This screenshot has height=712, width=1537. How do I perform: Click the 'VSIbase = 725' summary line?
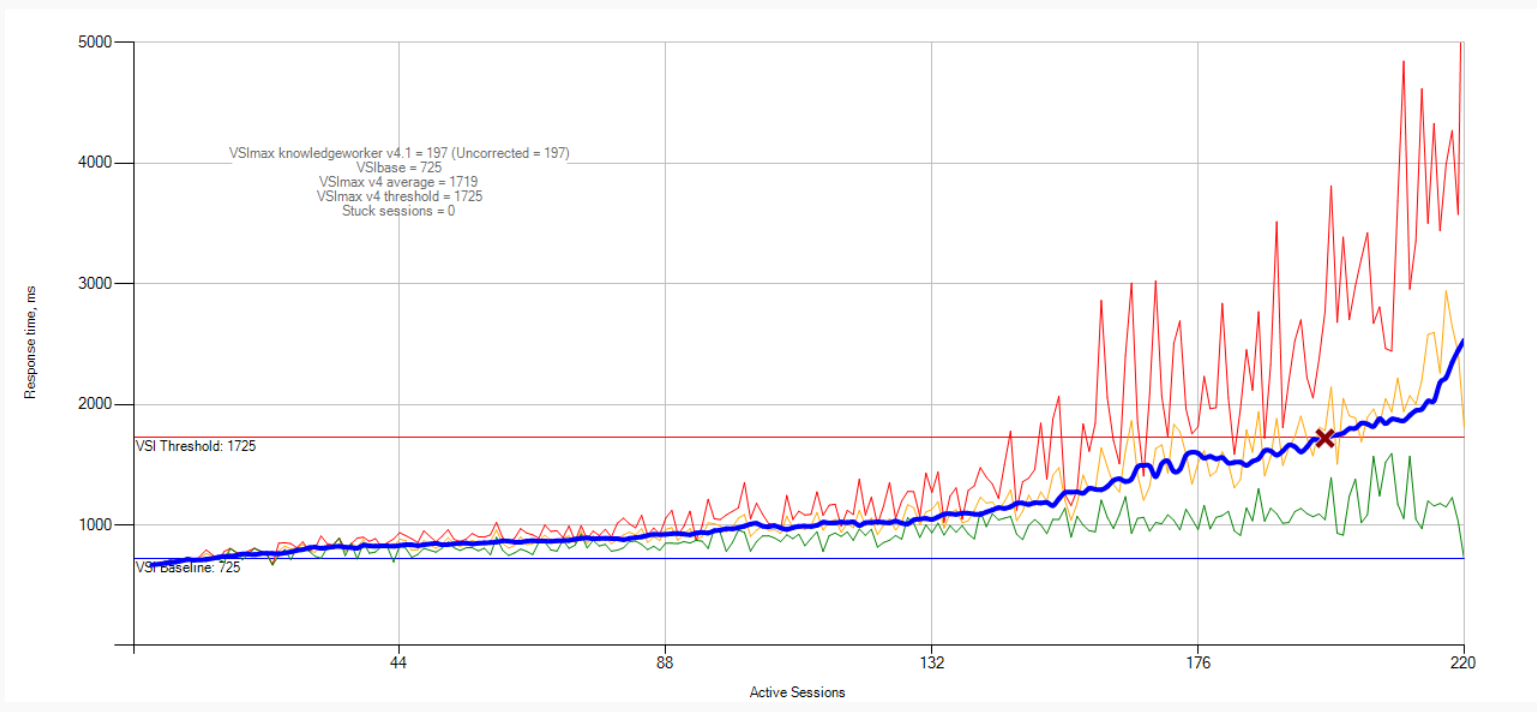coord(399,168)
